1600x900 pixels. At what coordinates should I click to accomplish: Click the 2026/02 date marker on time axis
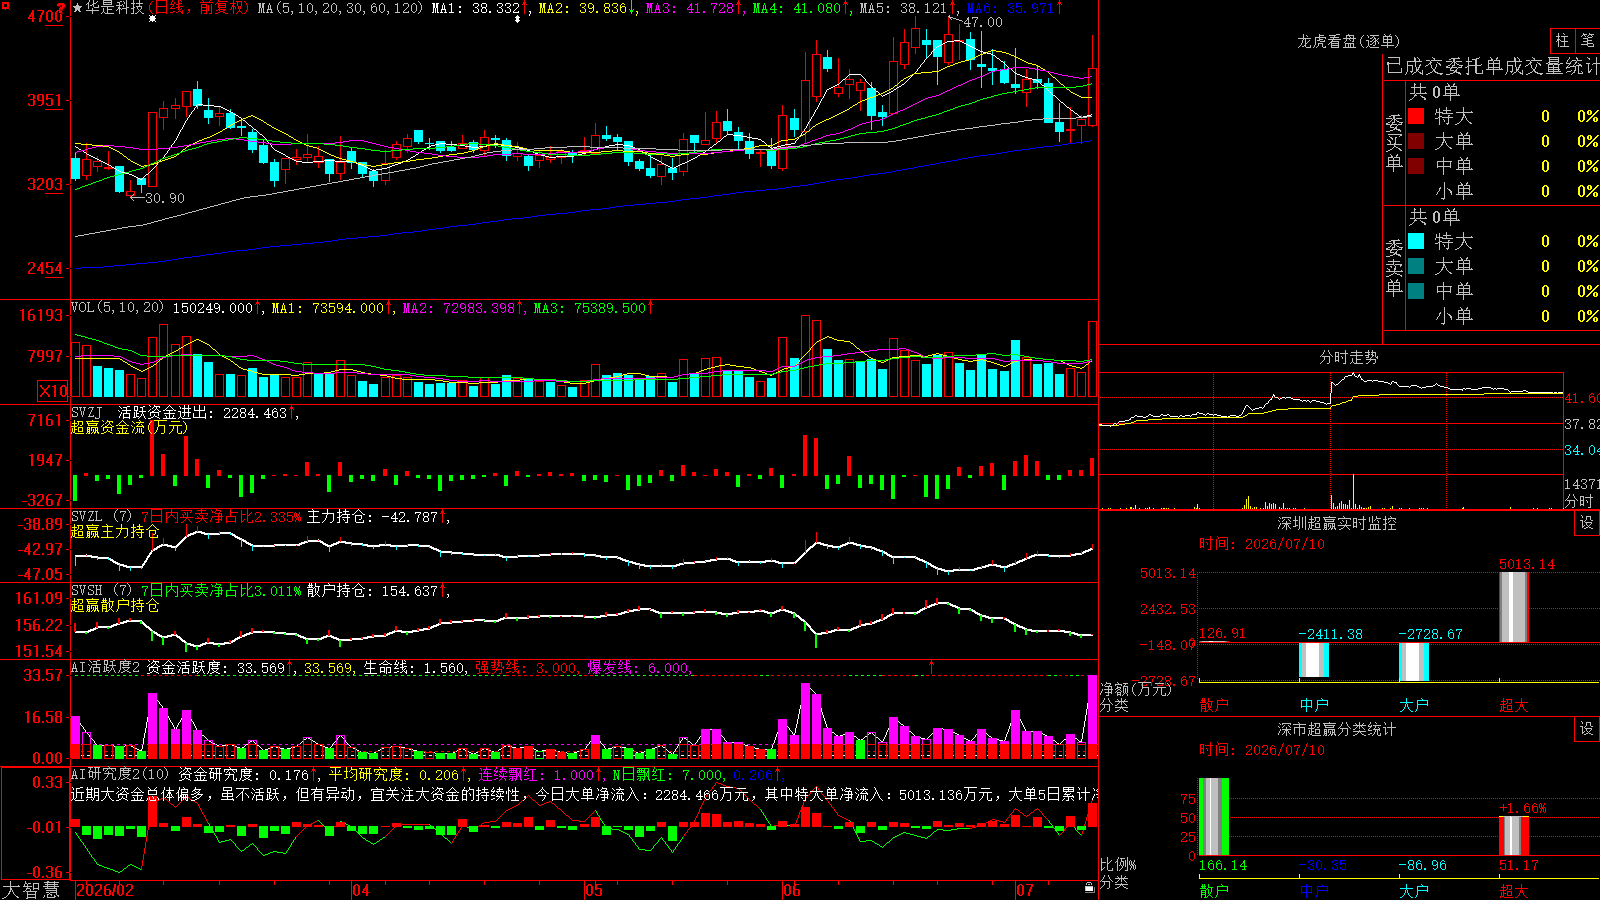(105, 890)
